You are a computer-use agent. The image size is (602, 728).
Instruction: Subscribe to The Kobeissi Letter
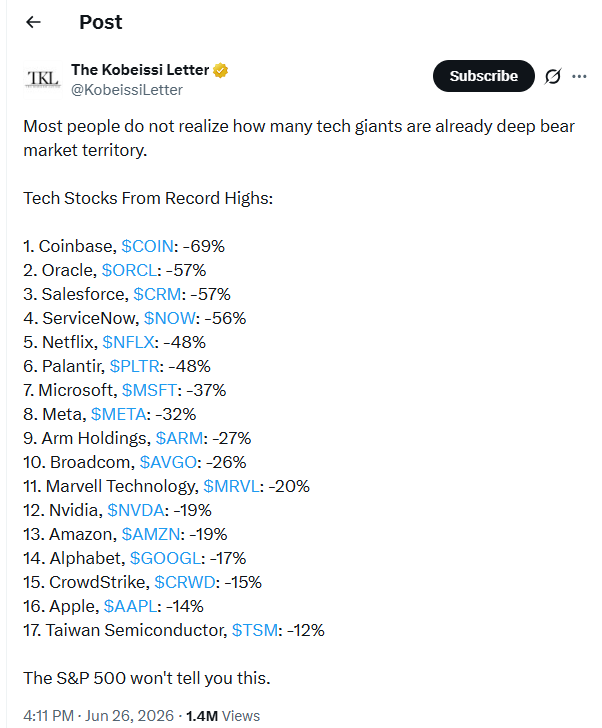(484, 76)
